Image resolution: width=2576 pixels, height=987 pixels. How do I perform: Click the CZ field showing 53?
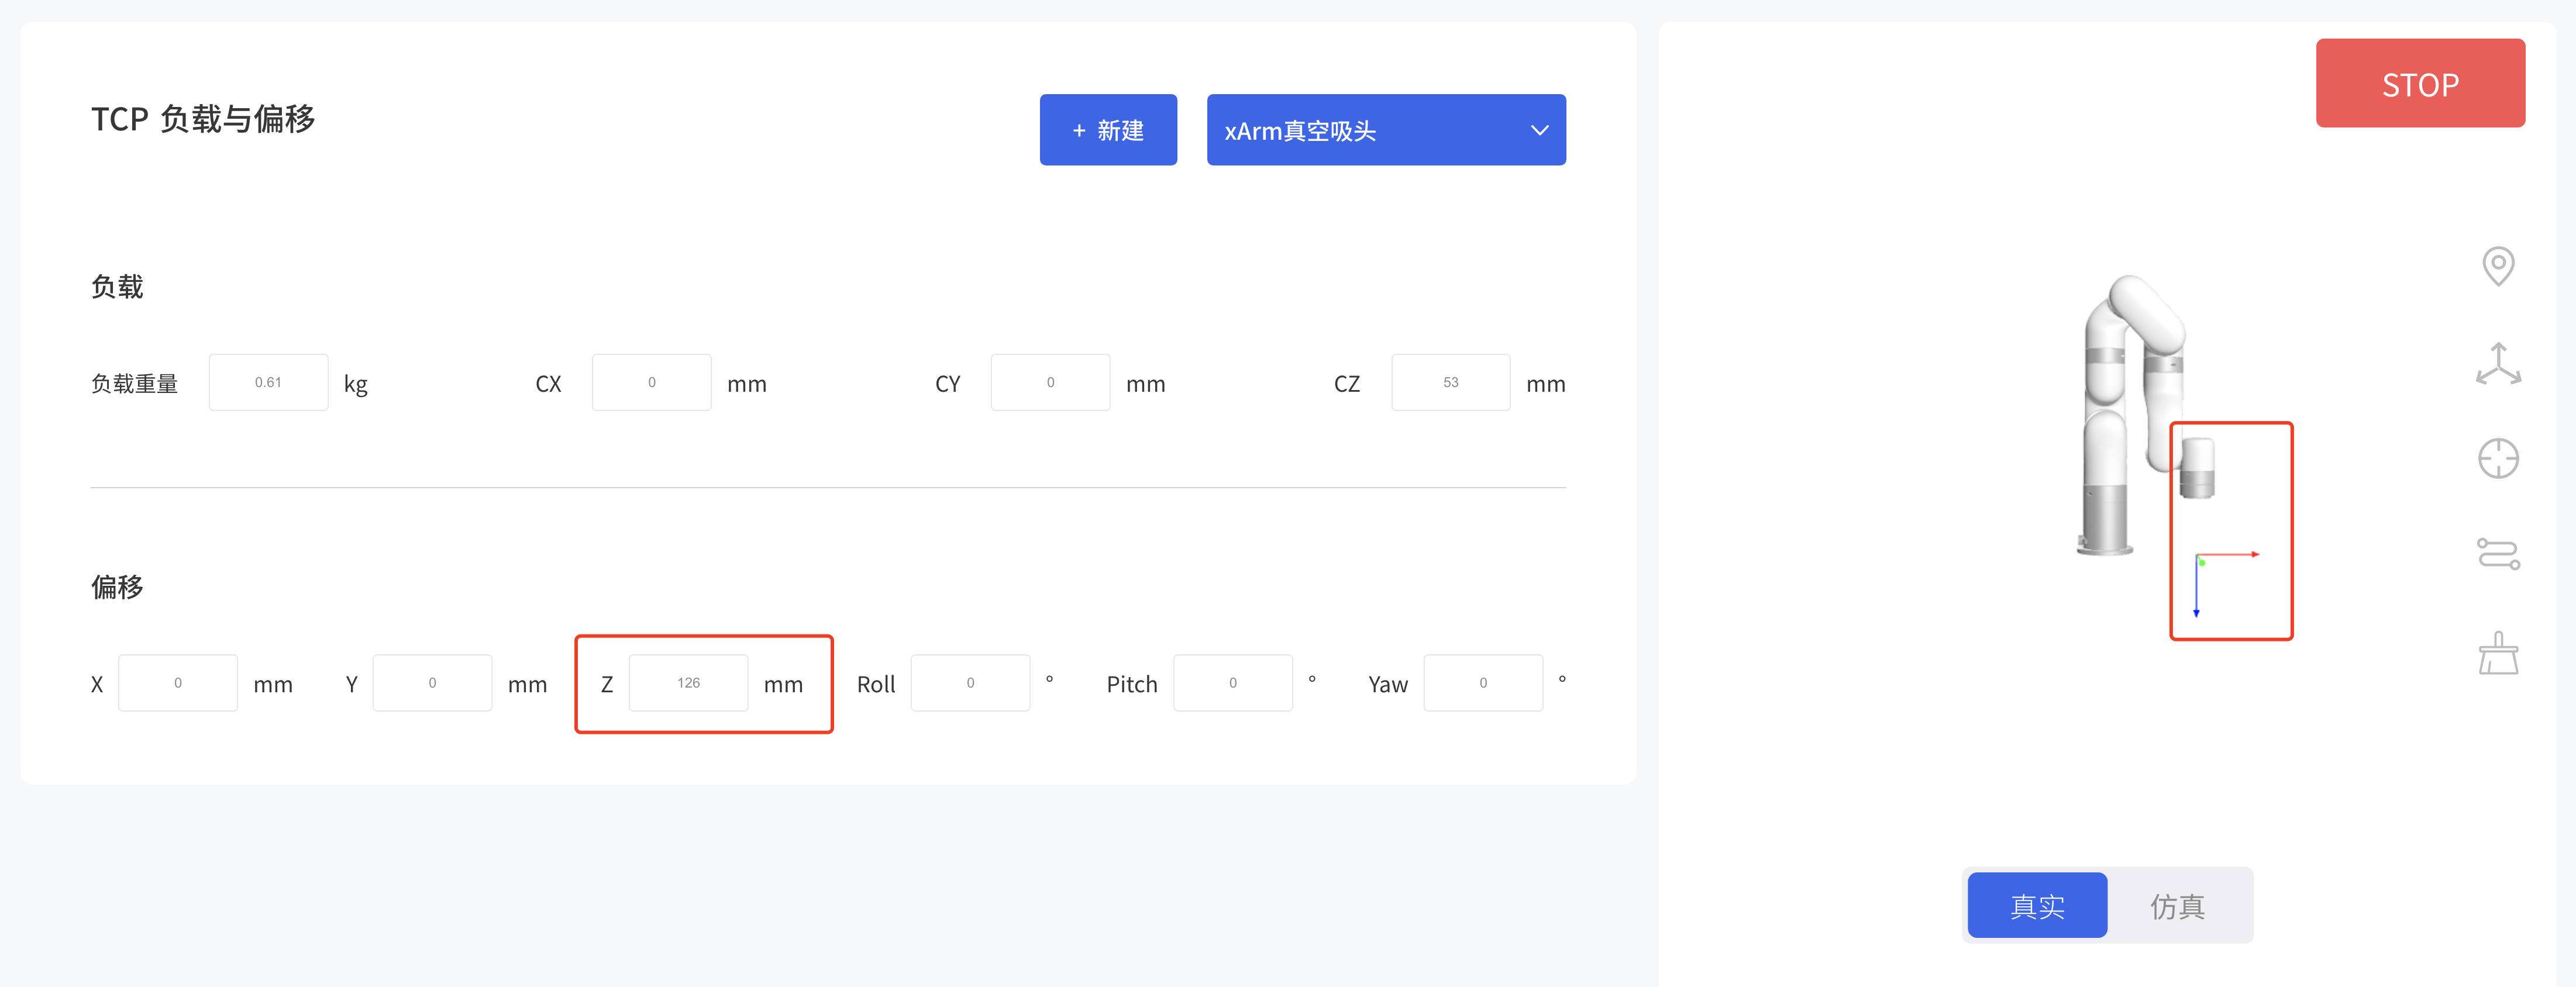point(1450,381)
